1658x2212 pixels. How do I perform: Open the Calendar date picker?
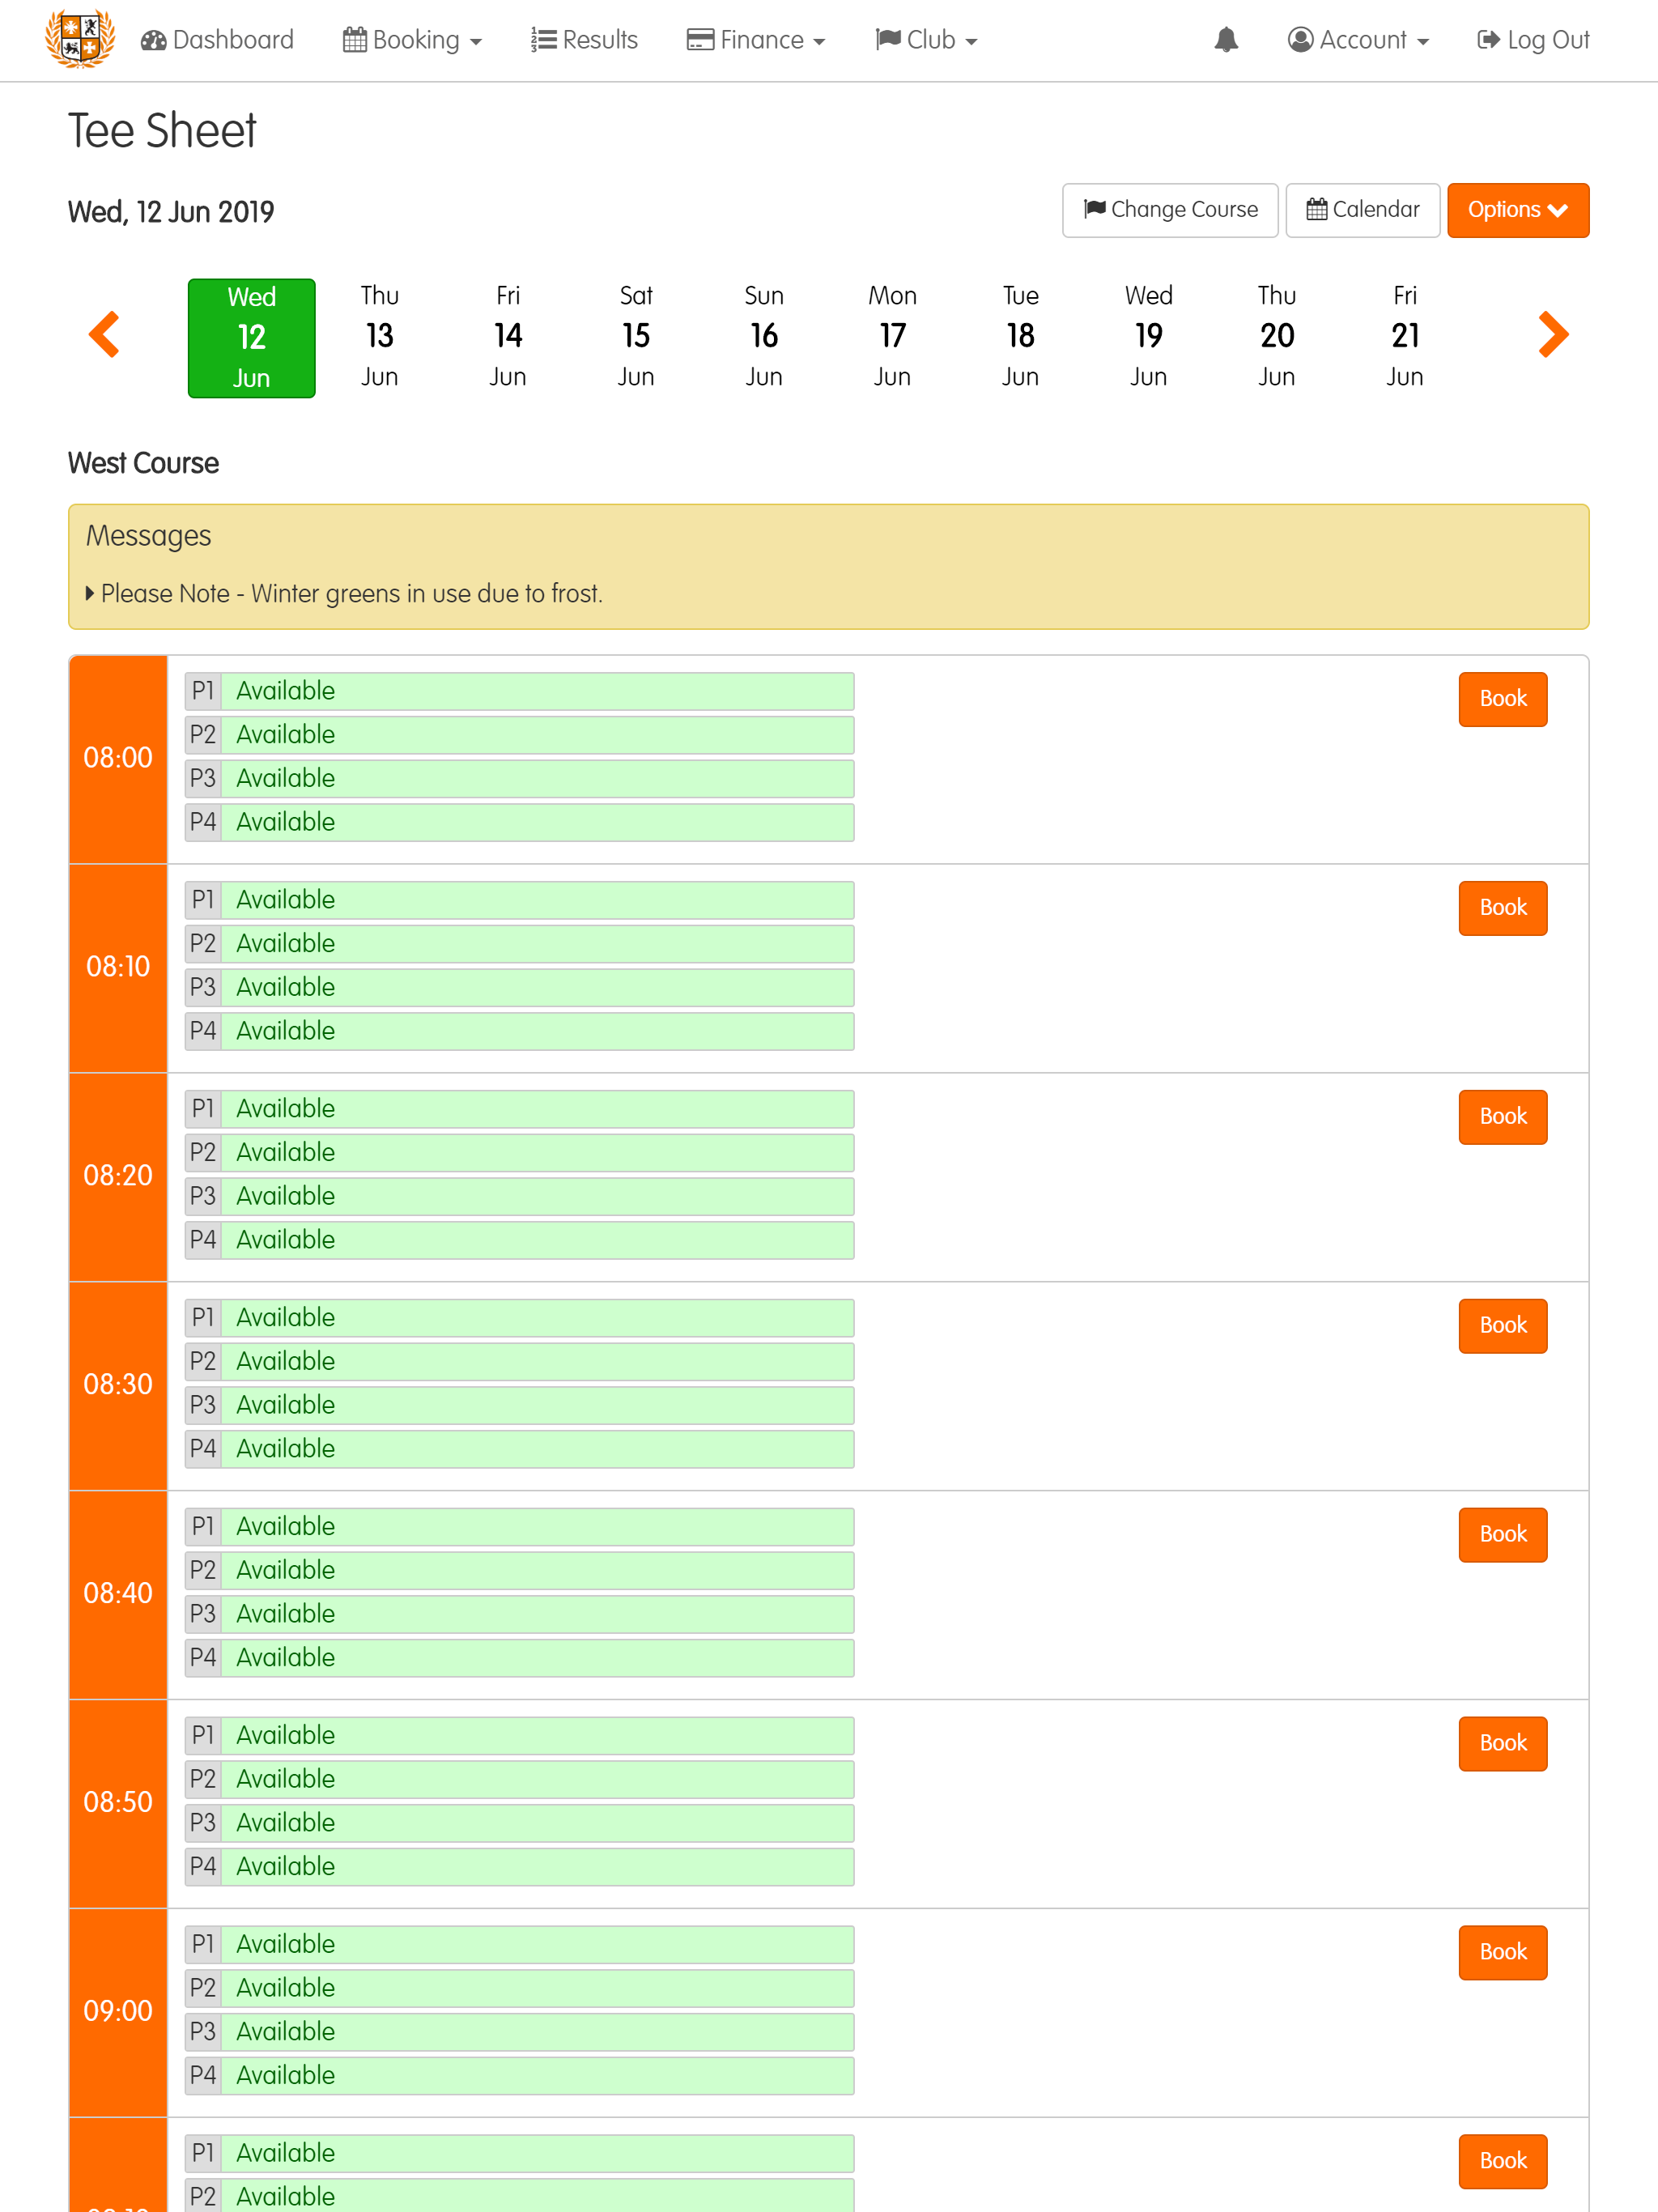click(x=1362, y=210)
